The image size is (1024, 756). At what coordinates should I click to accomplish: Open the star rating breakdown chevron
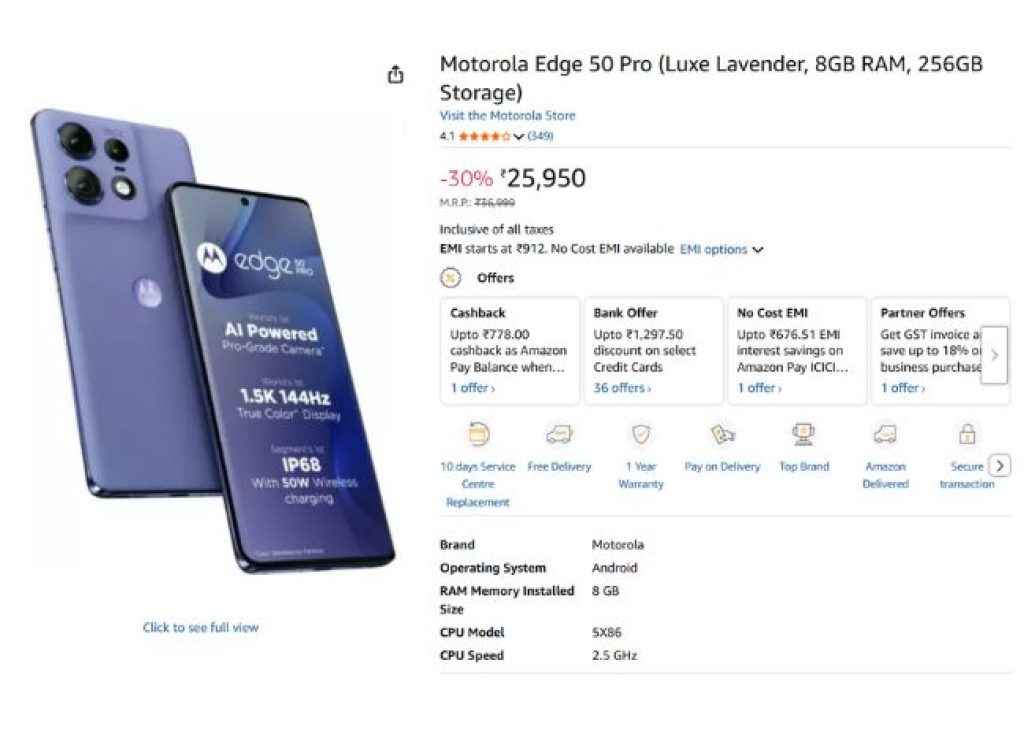[x=518, y=135]
